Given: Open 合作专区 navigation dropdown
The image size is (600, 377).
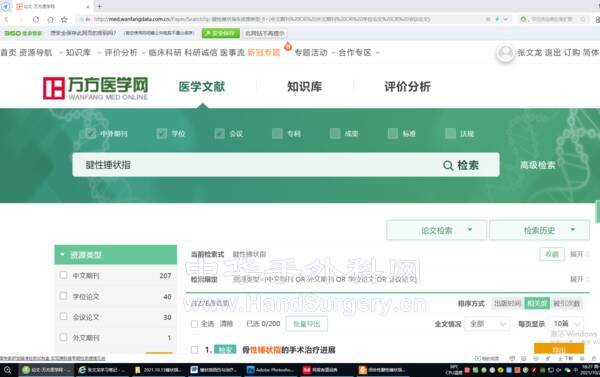Looking at the screenshot, I should [x=355, y=52].
